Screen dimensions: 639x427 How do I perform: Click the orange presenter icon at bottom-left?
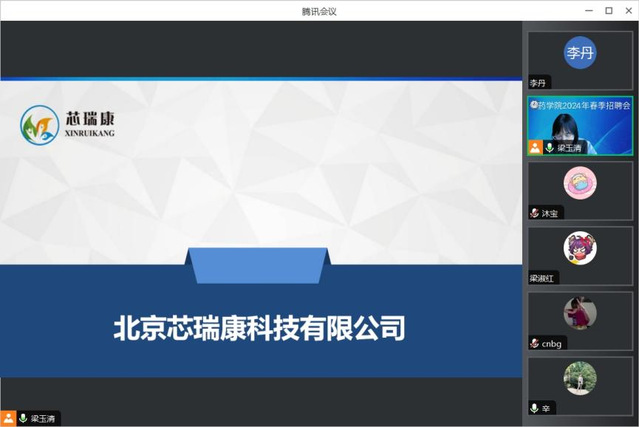(8, 418)
